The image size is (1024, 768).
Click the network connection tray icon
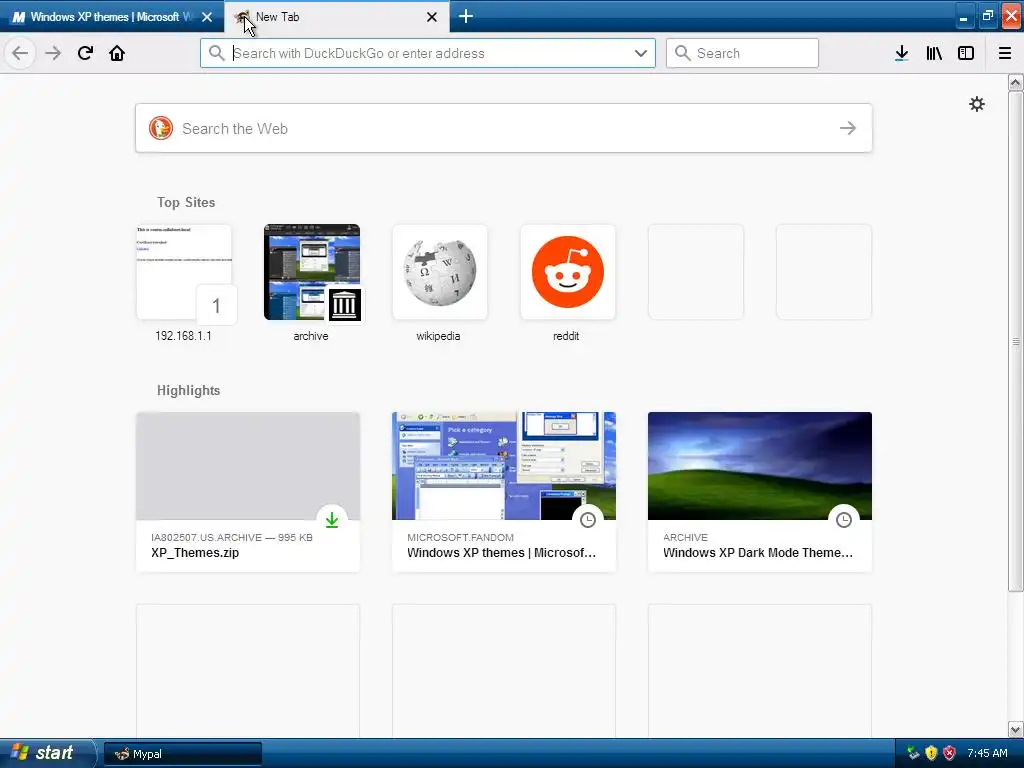[913, 753]
